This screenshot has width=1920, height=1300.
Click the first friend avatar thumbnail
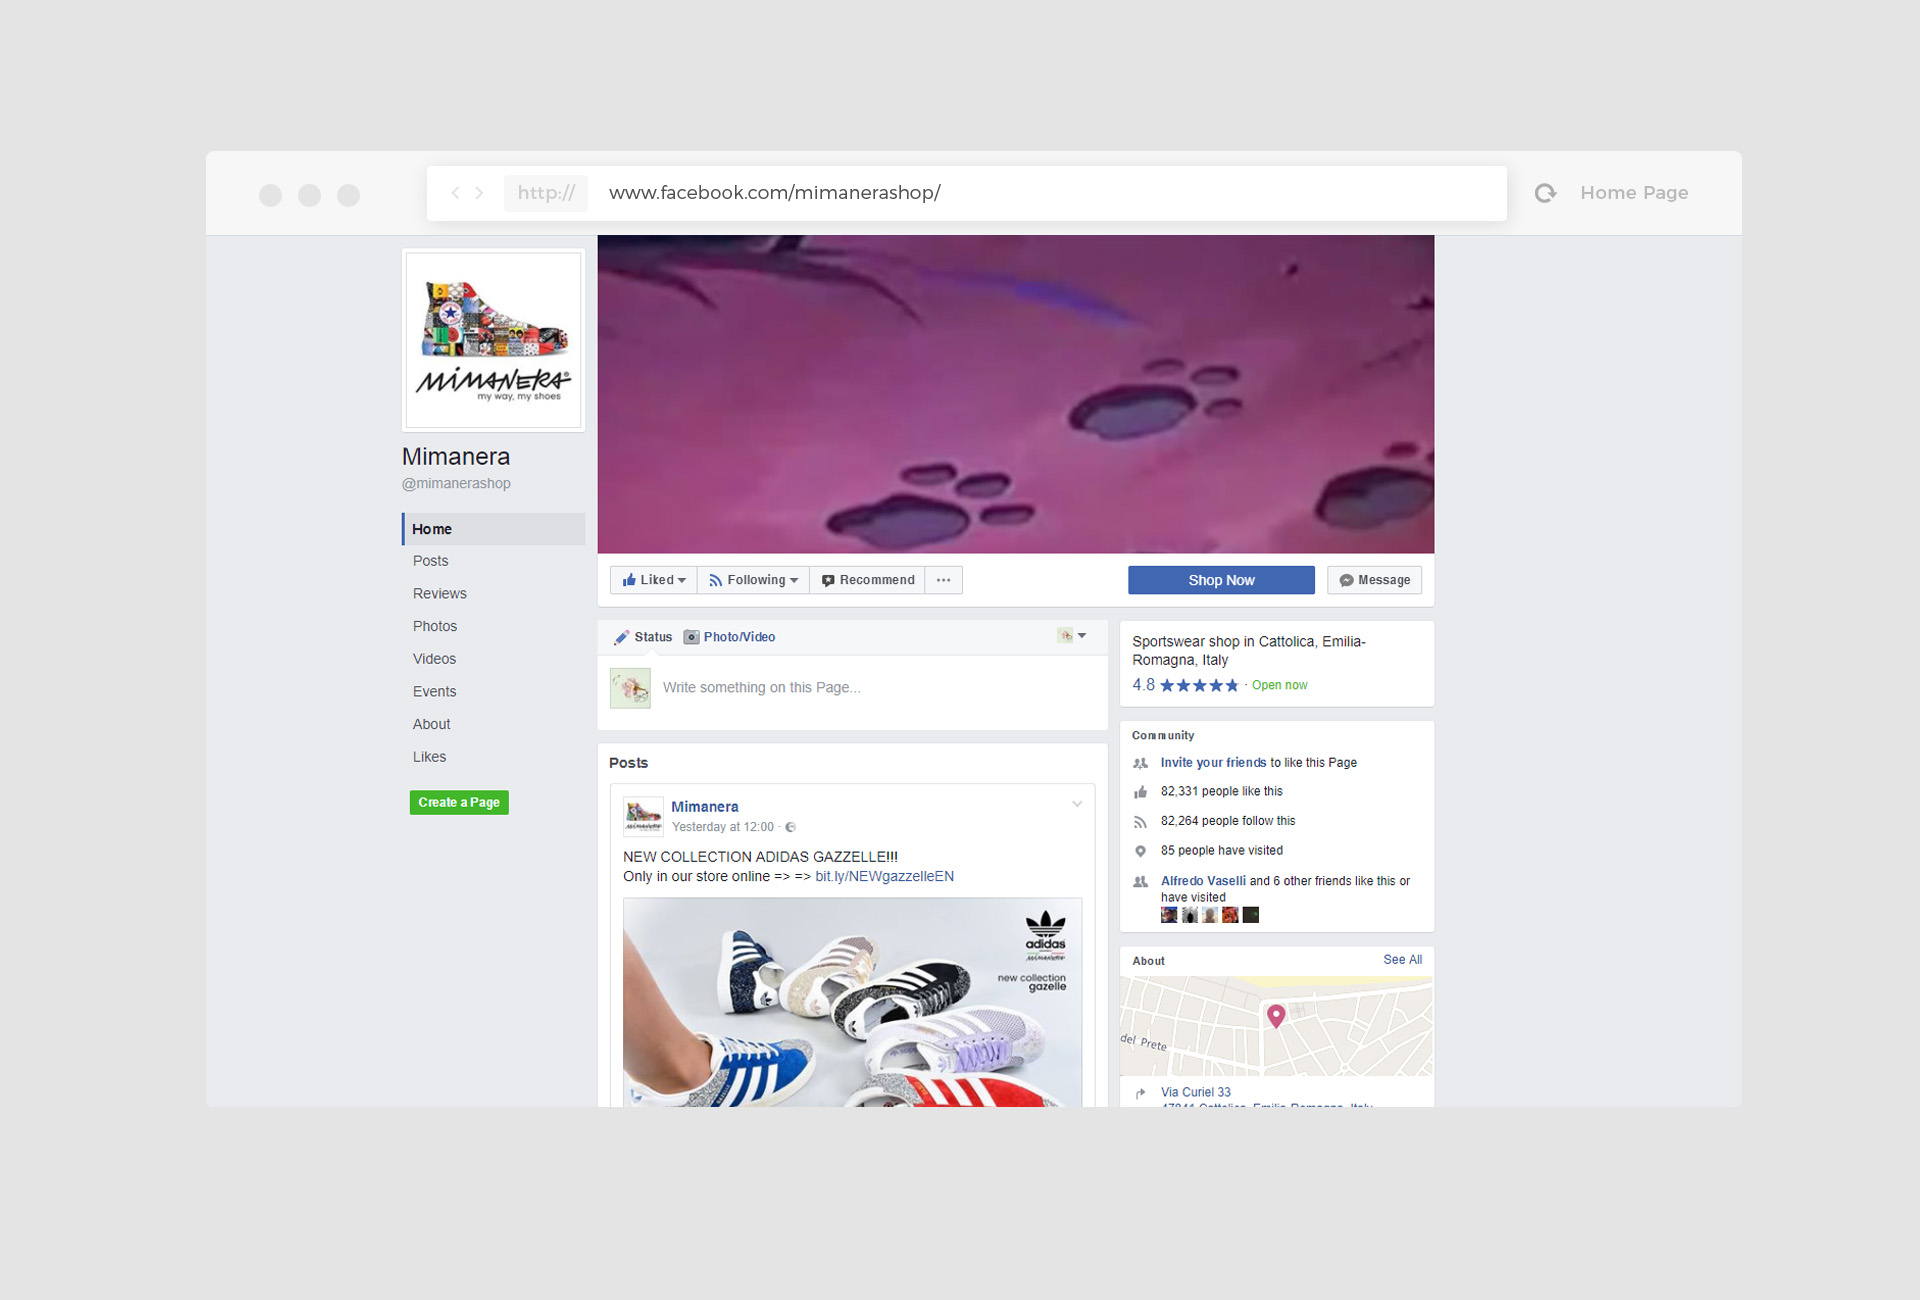[1169, 915]
